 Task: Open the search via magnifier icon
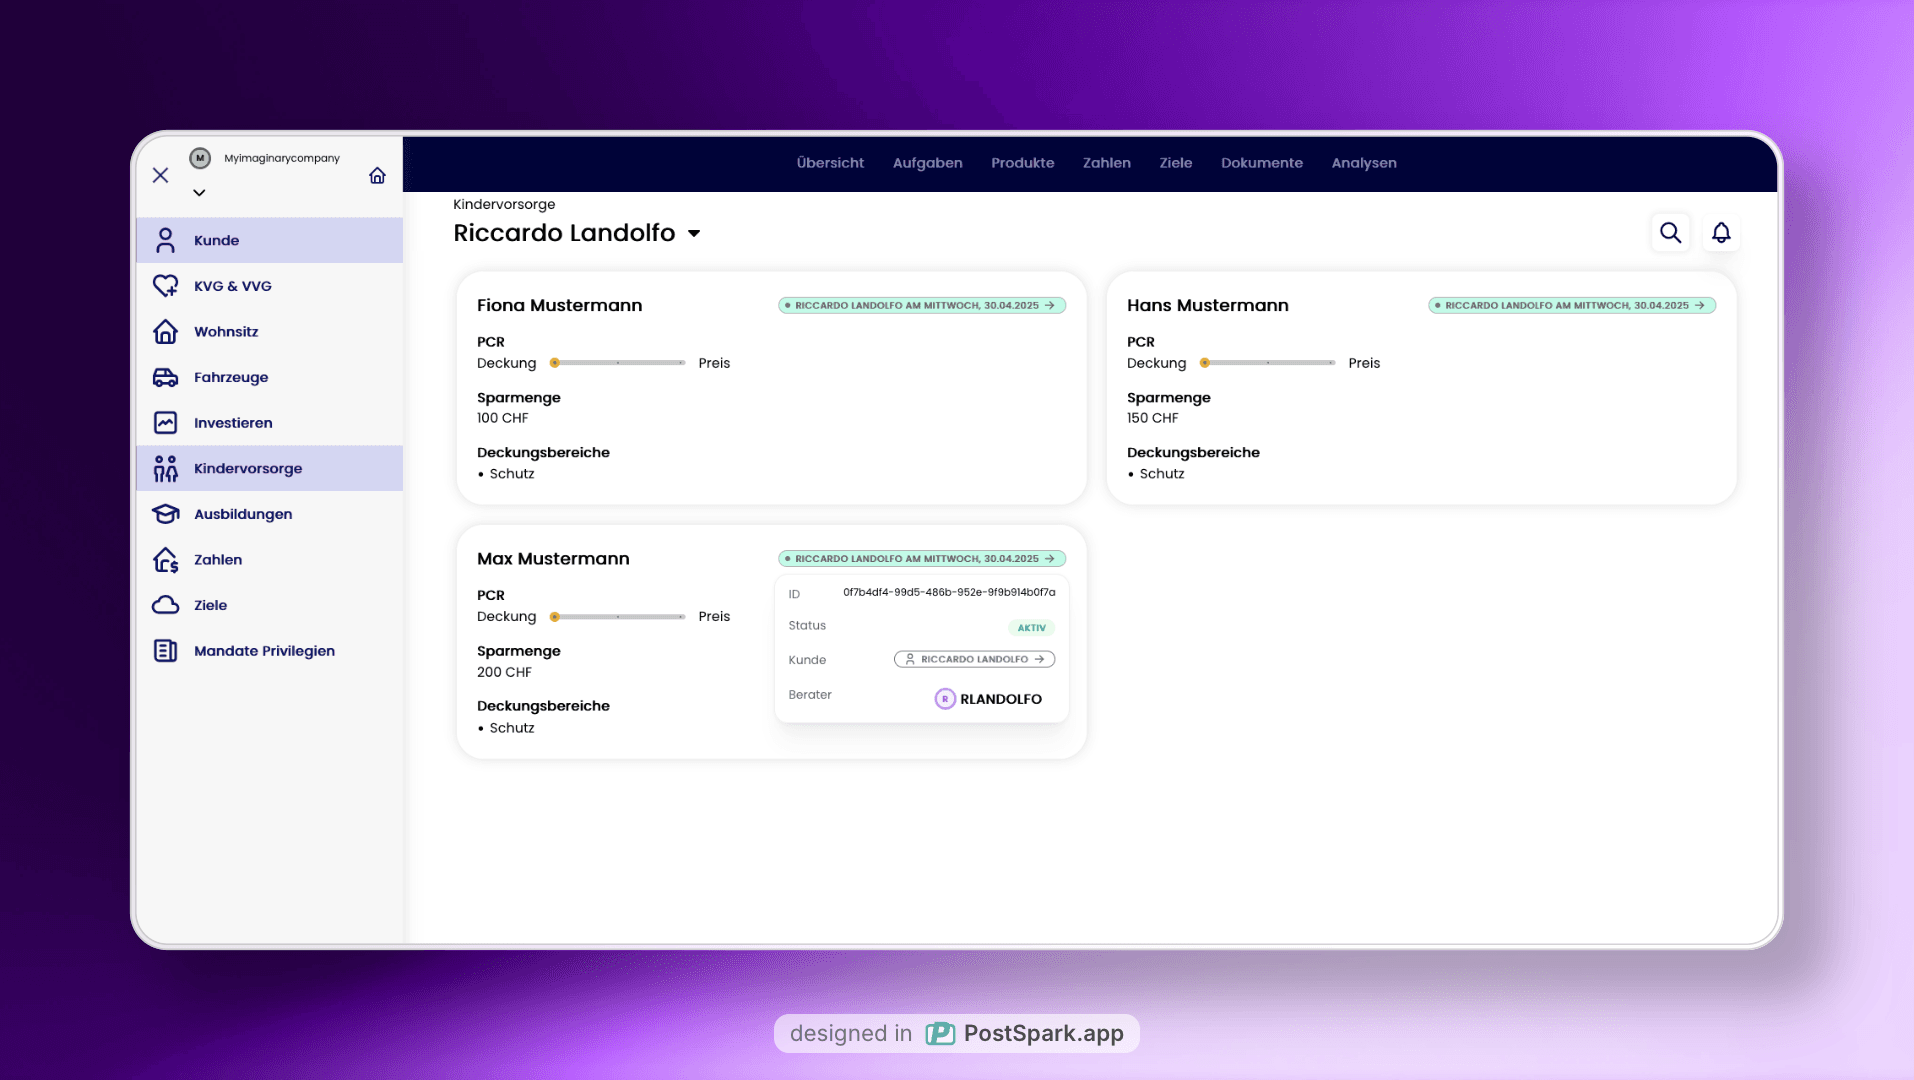1670,232
